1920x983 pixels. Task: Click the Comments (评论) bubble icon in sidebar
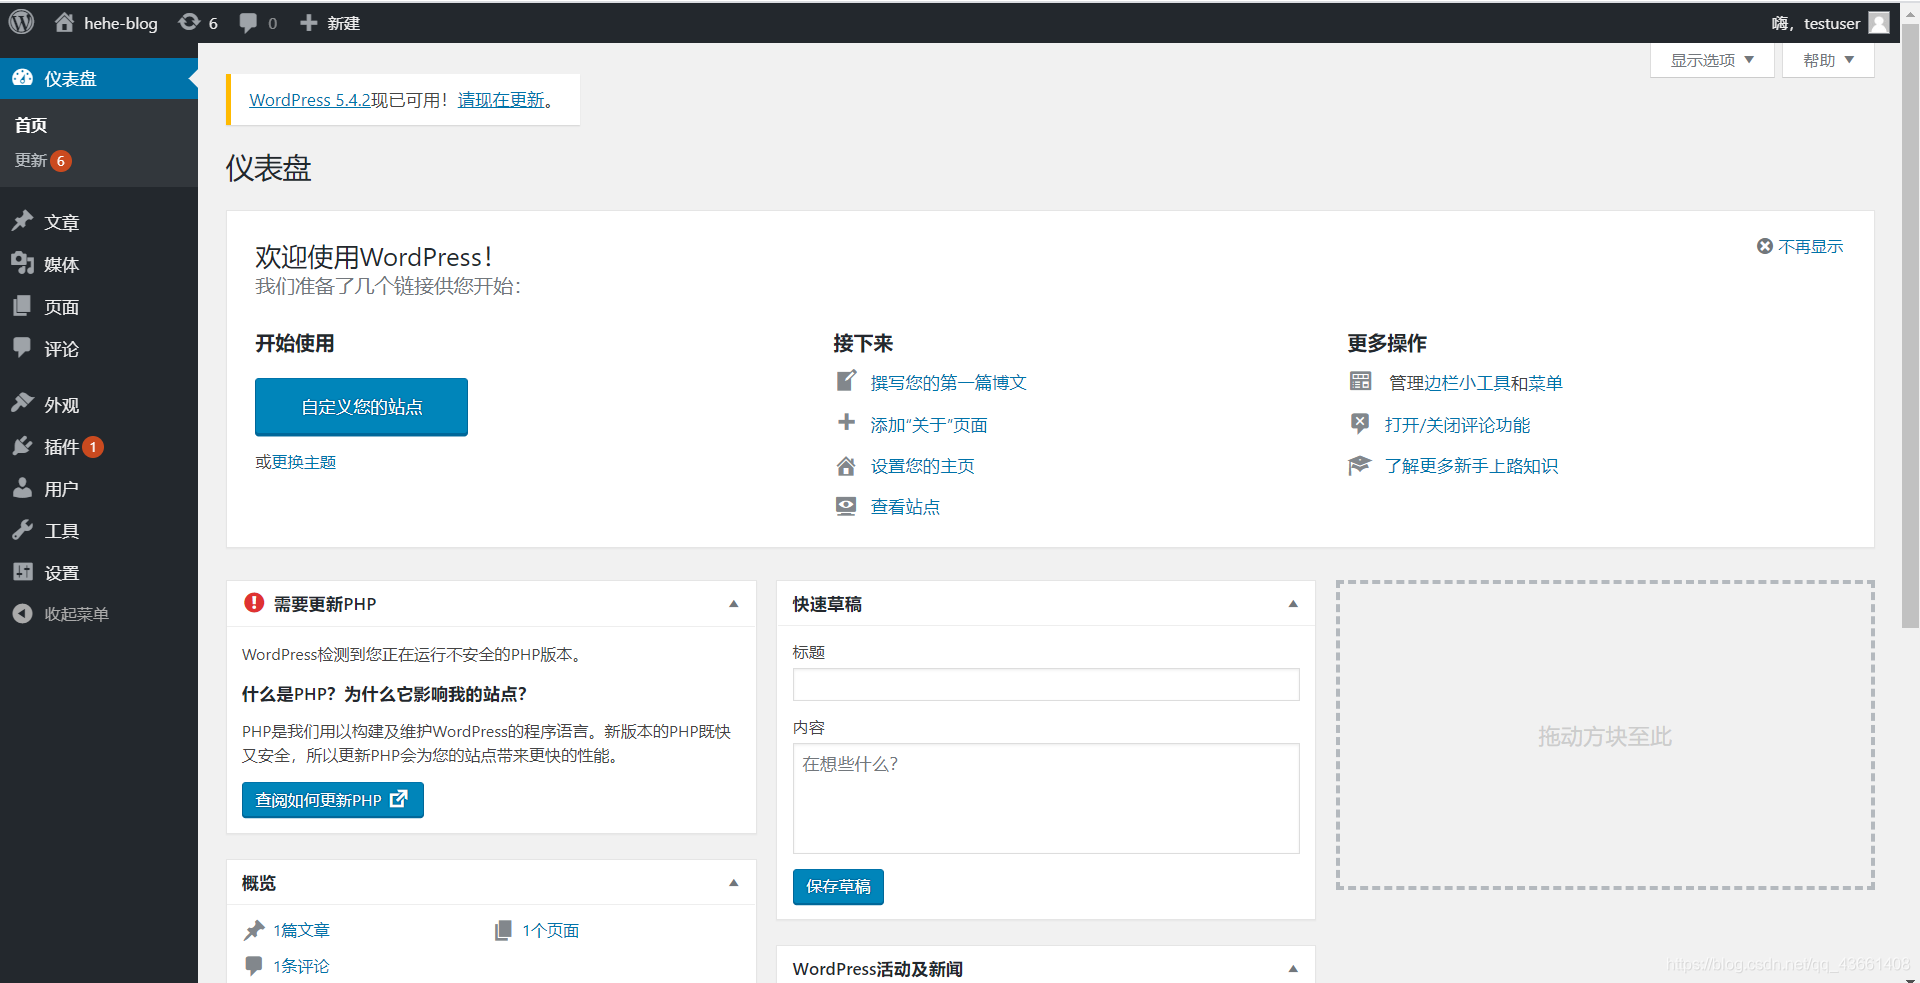(x=22, y=348)
